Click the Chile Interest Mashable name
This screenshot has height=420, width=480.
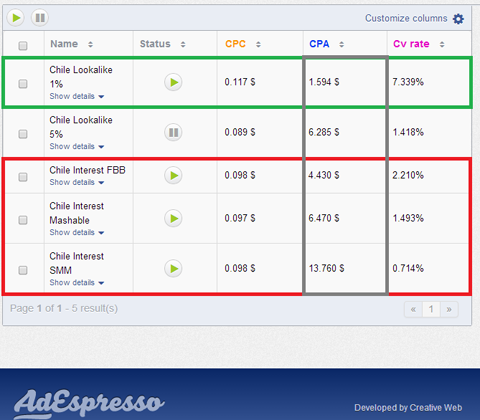pyautogui.click(x=77, y=213)
